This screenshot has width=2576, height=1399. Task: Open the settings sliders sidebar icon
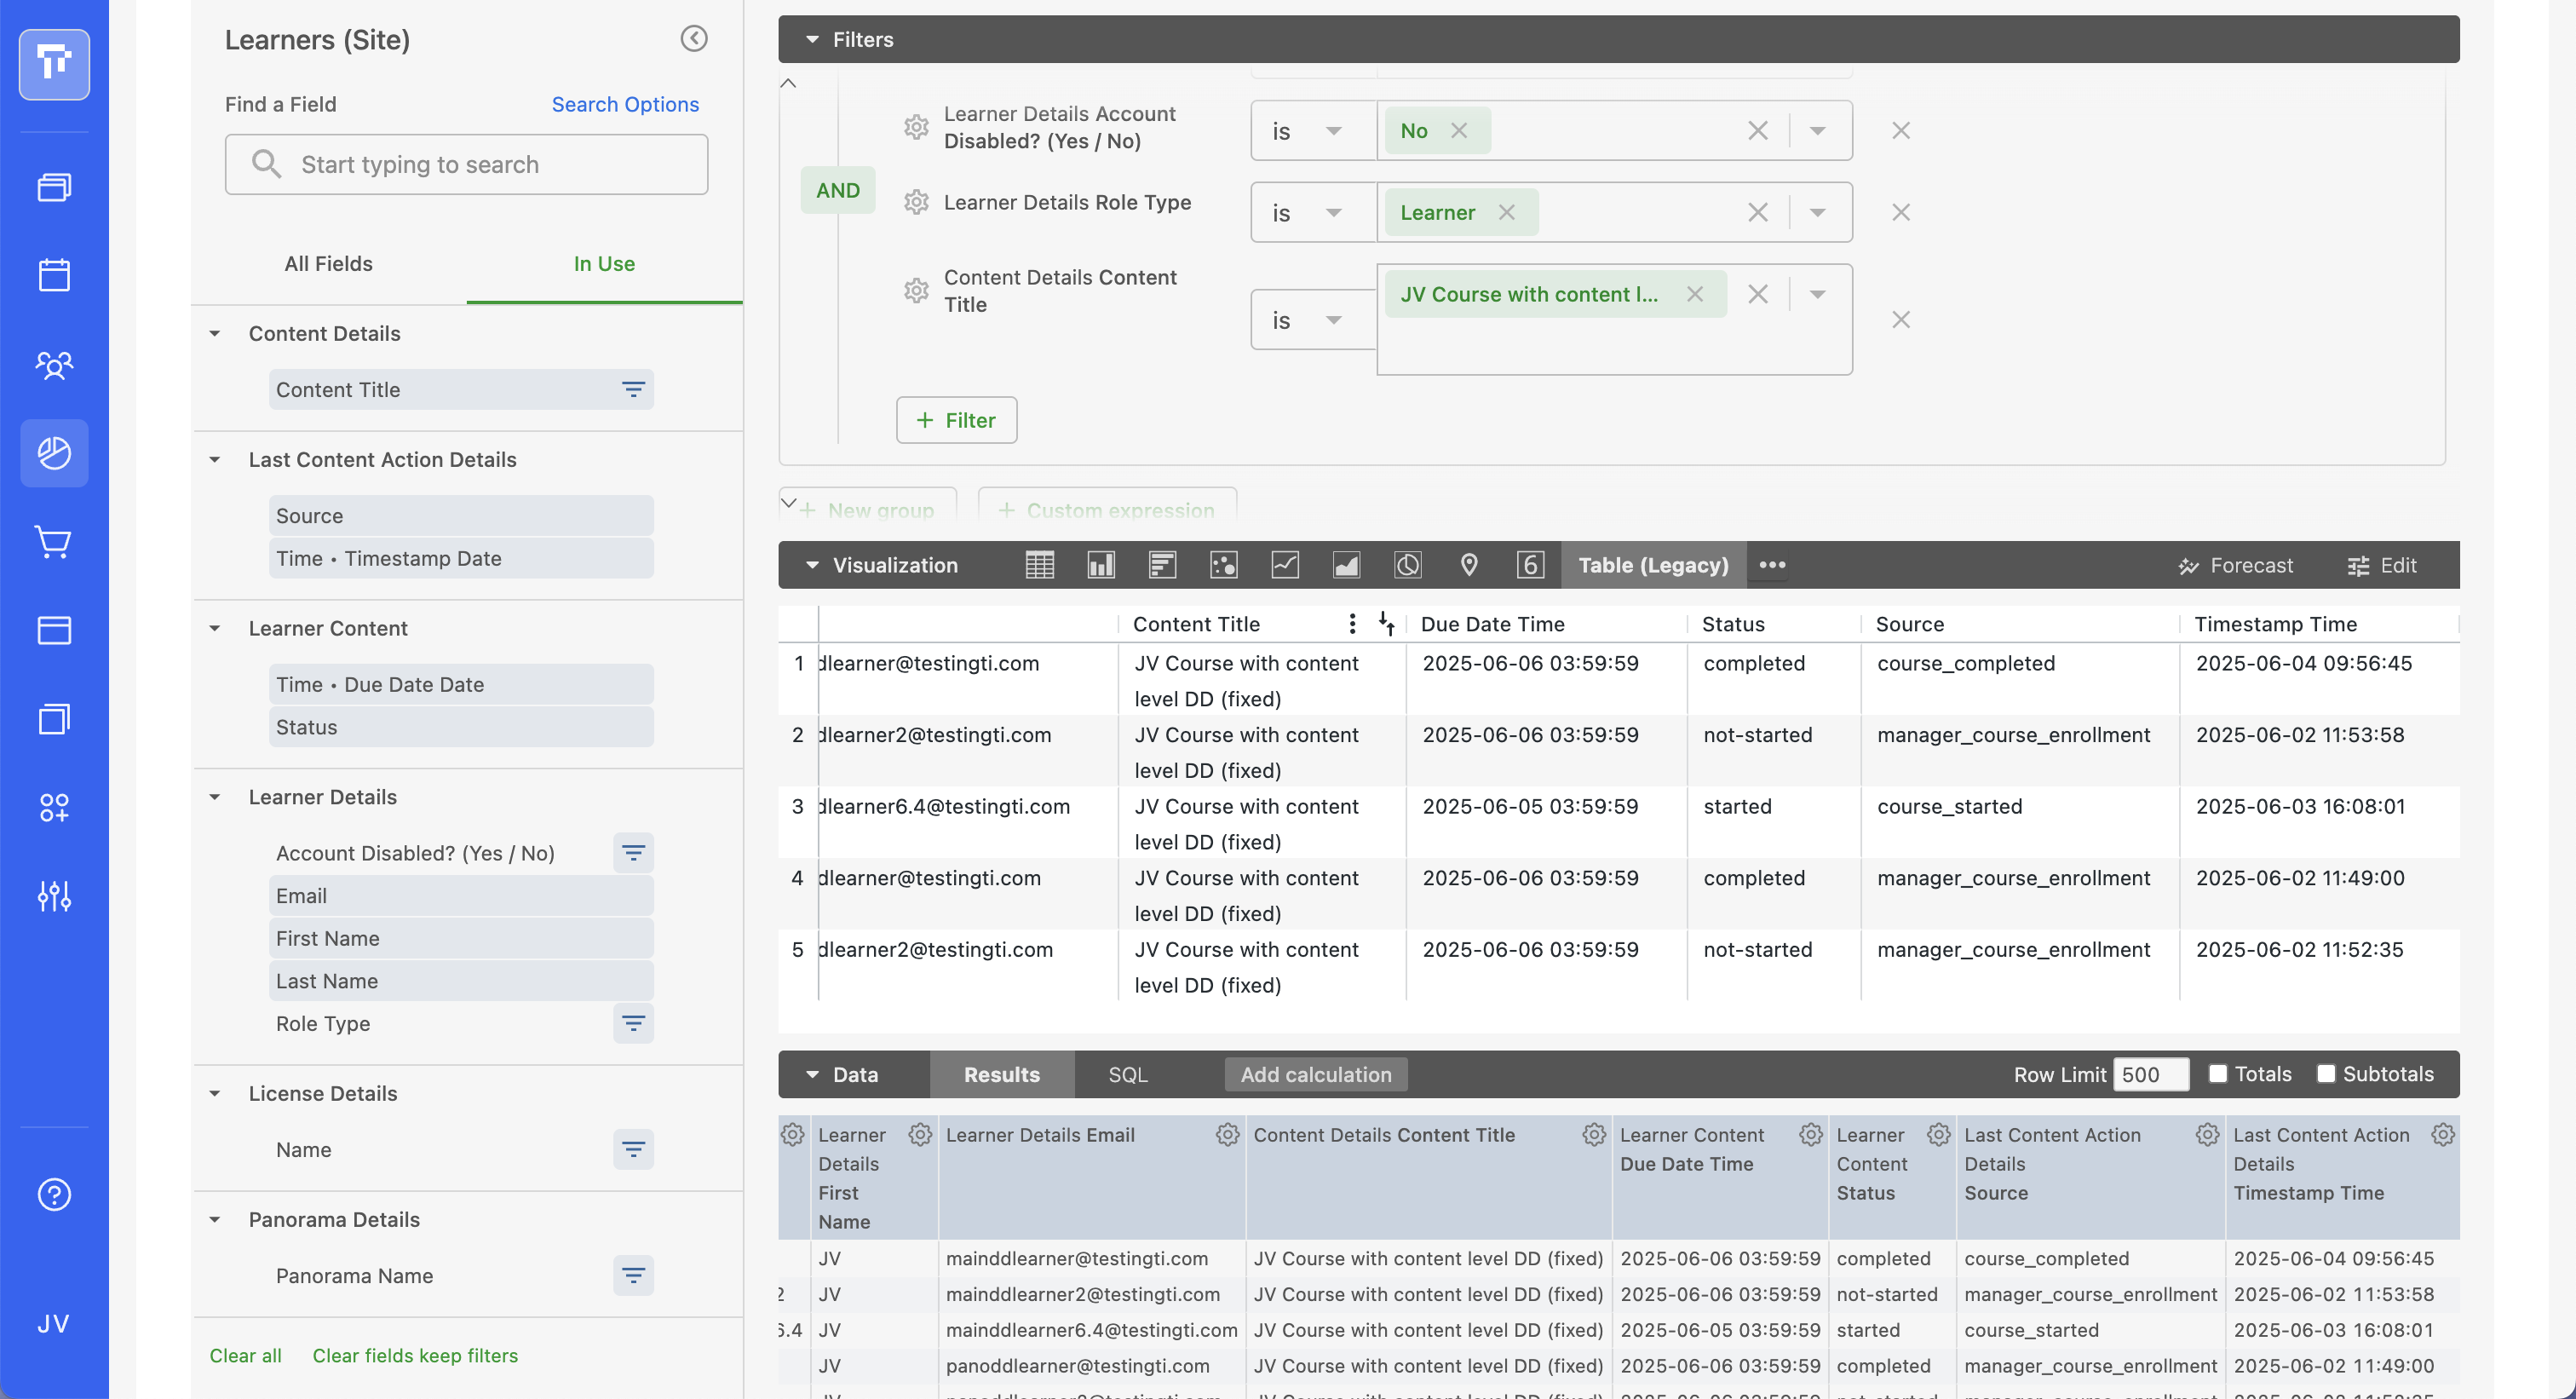click(54, 895)
